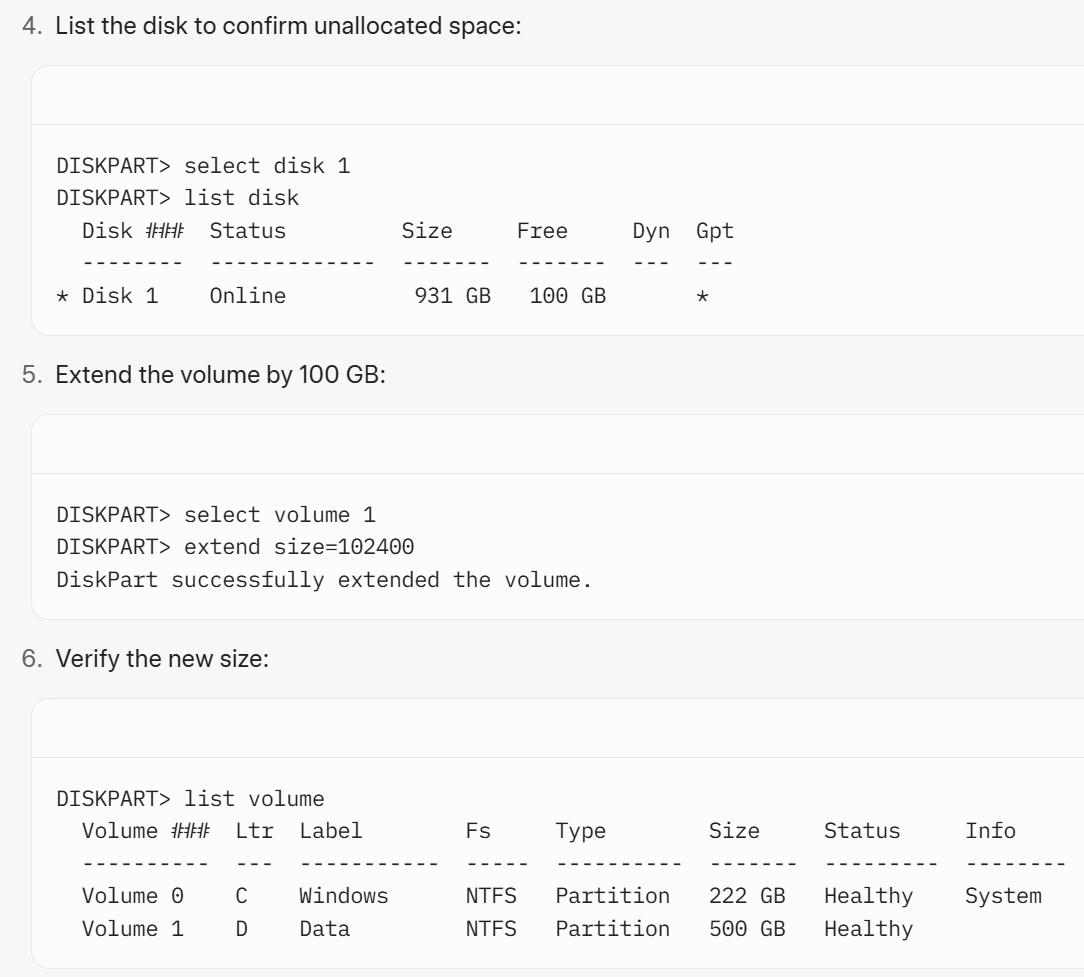Click the 'Info' column header in volume list
This screenshot has width=1084, height=977.
click(x=990, y=830)
